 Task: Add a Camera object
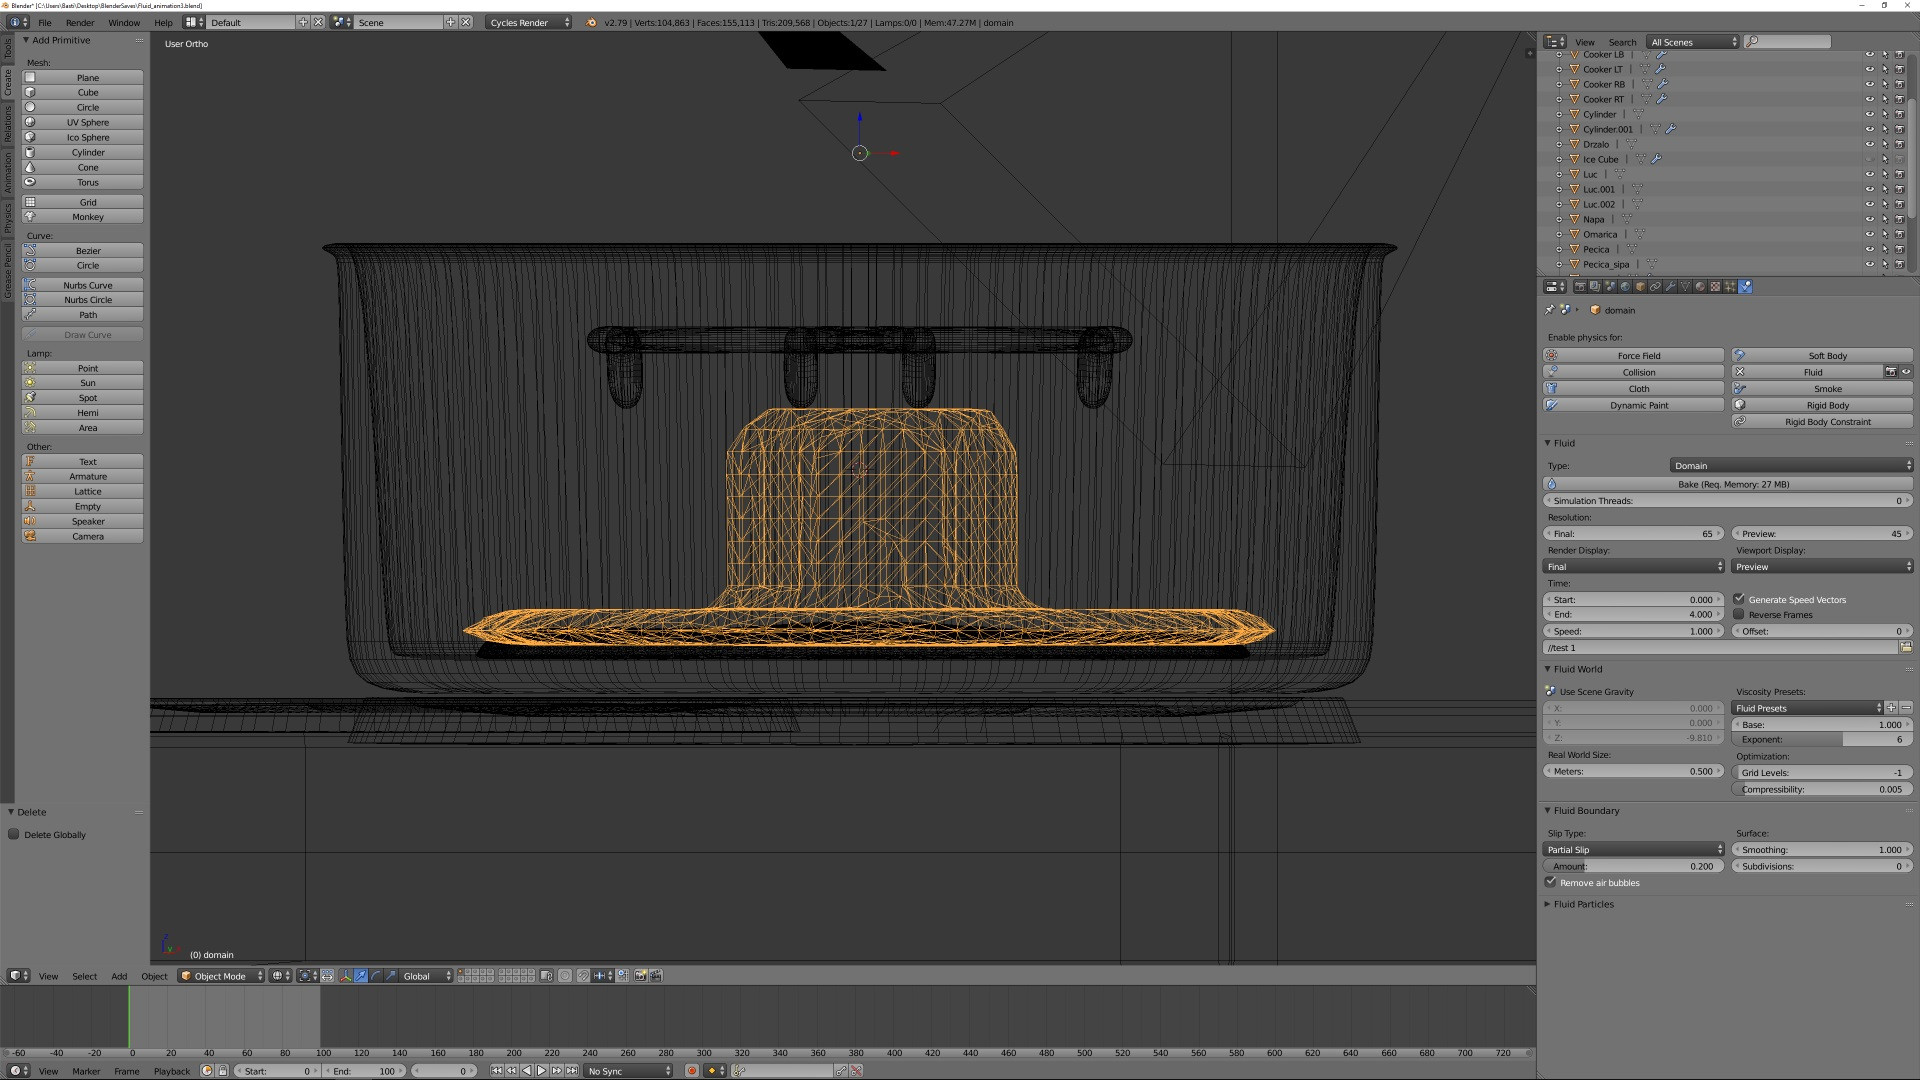point(83,537)
